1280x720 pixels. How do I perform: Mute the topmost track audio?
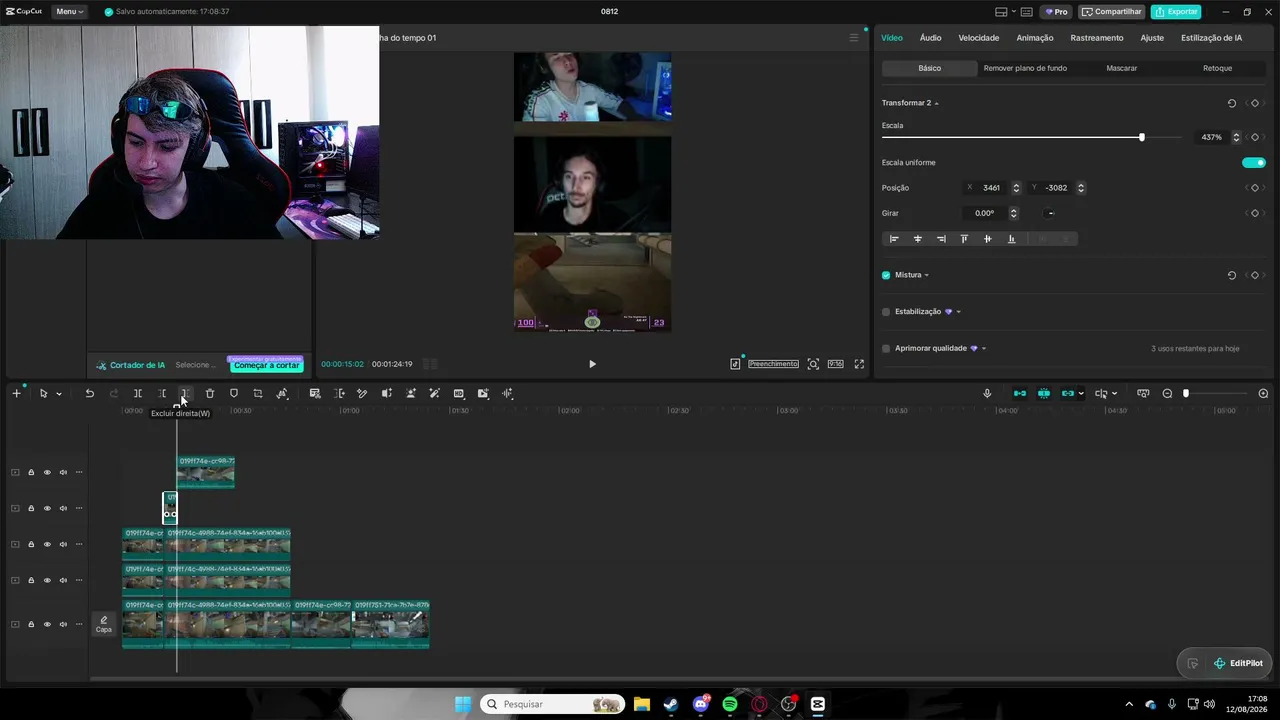63,472
